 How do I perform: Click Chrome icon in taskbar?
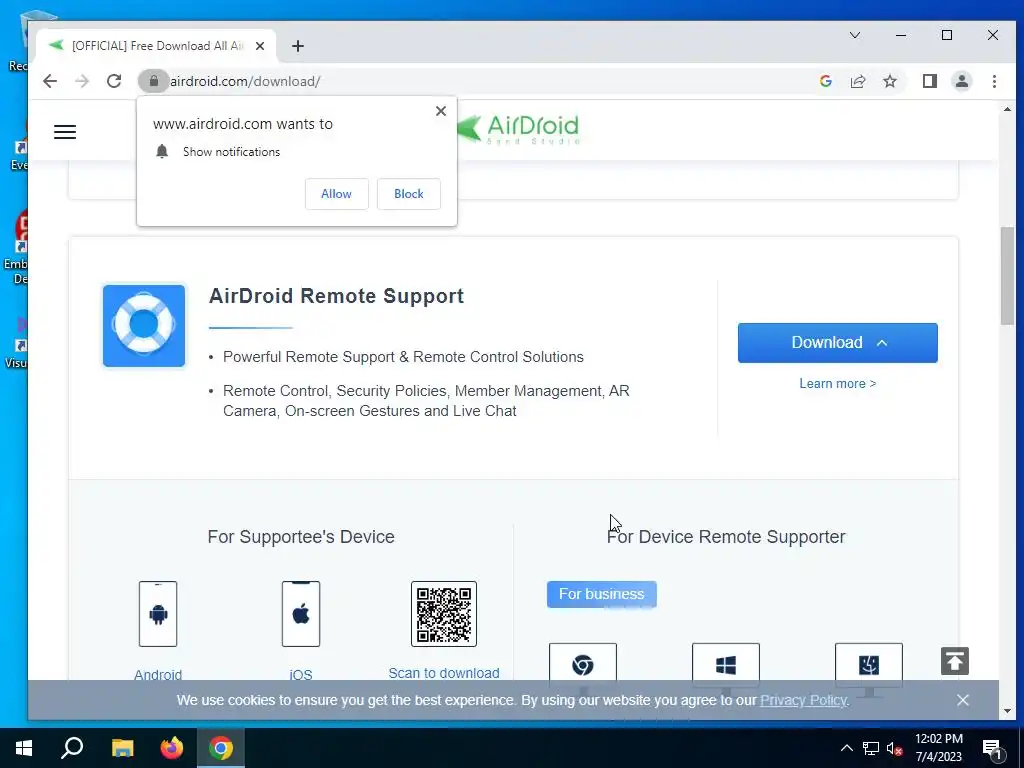(x=221, y=748)
